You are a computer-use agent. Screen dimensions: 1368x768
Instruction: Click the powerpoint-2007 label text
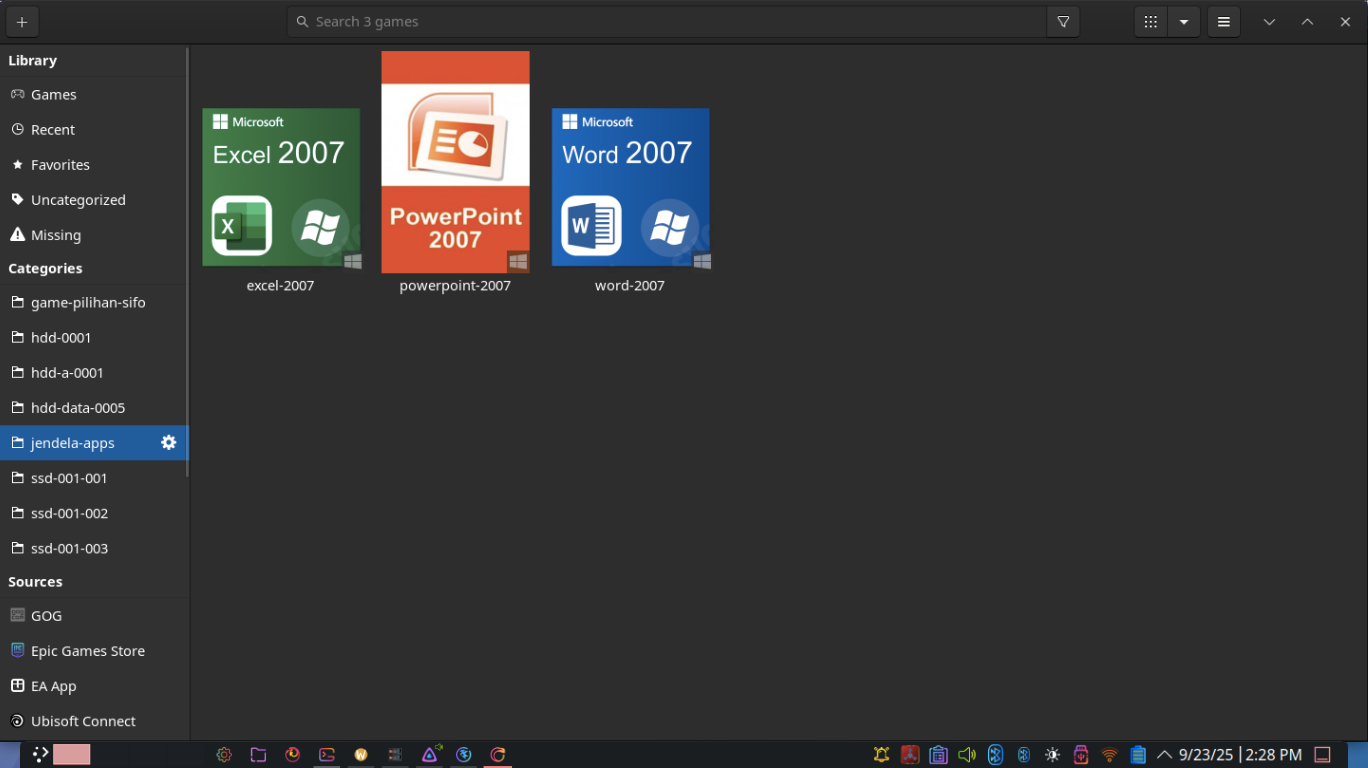tap(455, 285)
